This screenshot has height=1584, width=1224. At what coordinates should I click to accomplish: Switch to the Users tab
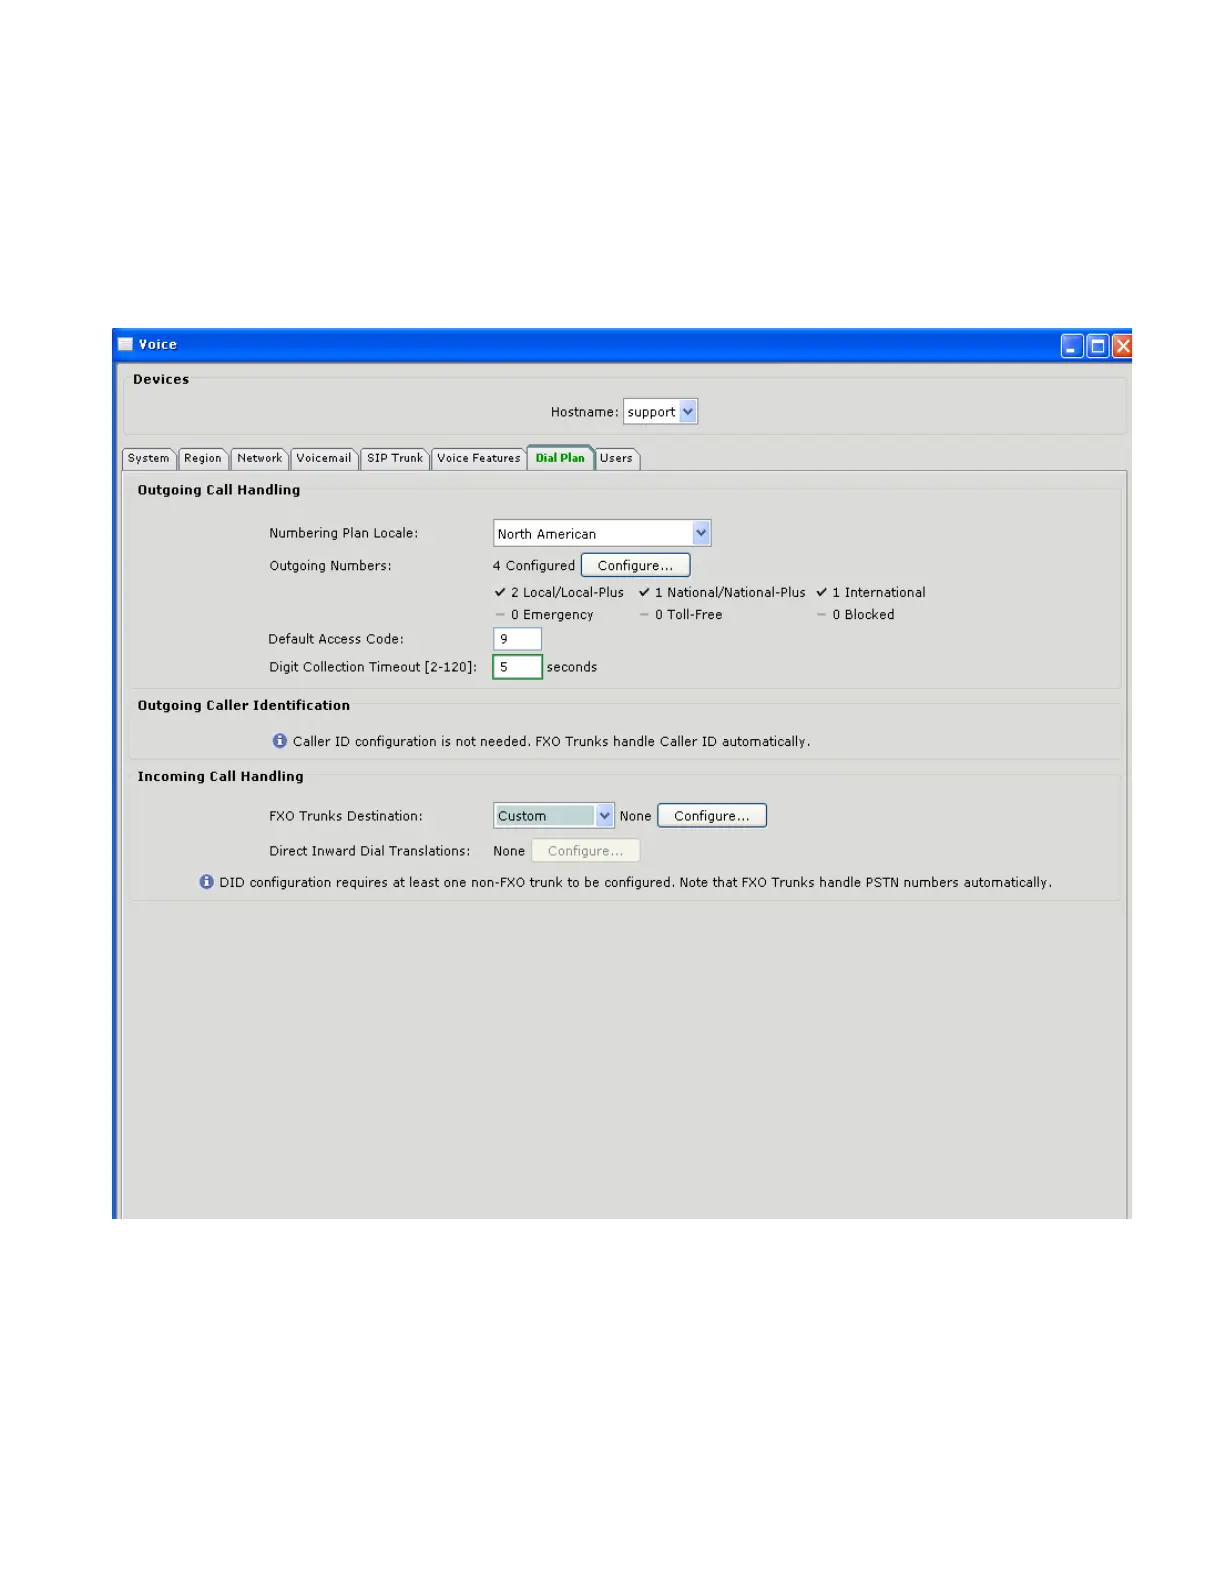click(616, 458)
